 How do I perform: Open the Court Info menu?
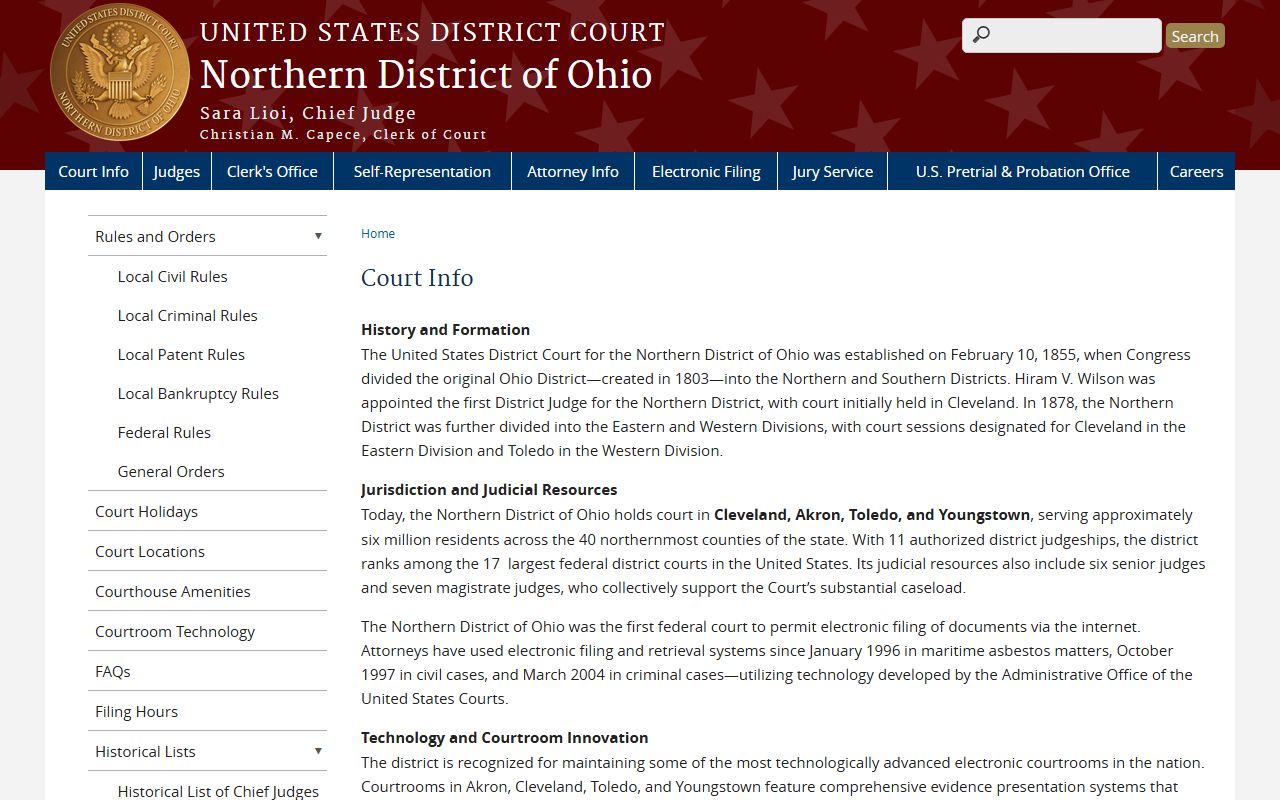94,171
